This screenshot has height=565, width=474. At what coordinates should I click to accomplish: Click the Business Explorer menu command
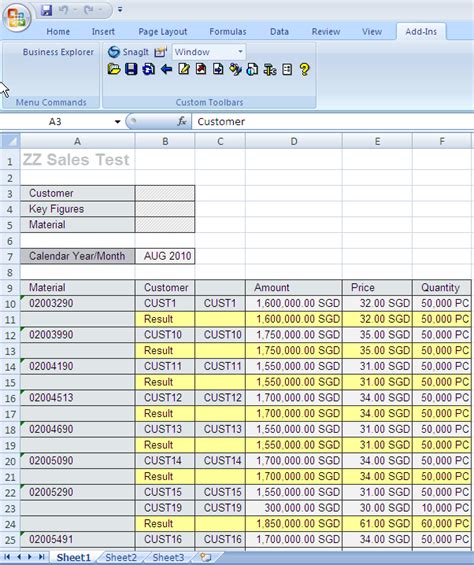58,52
